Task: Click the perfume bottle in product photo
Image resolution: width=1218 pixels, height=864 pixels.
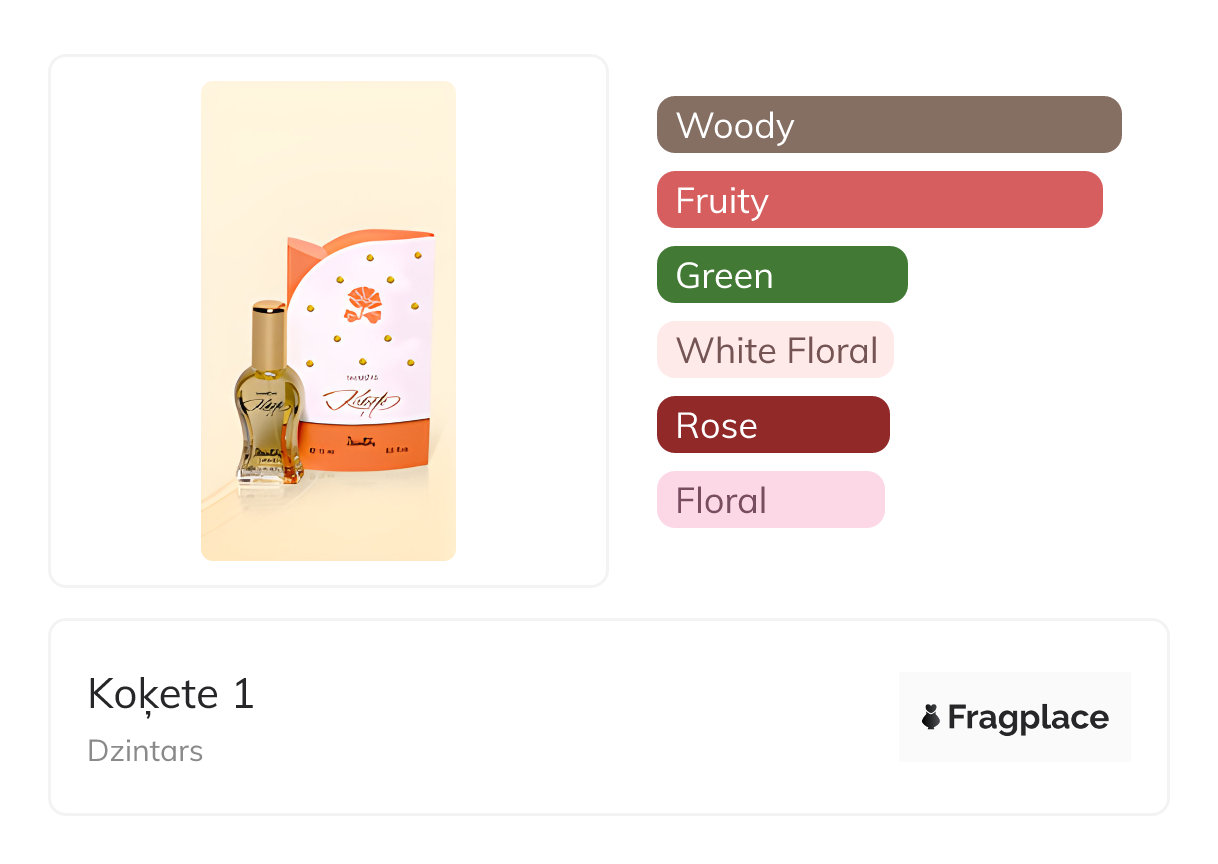Action: coord(268,400)
